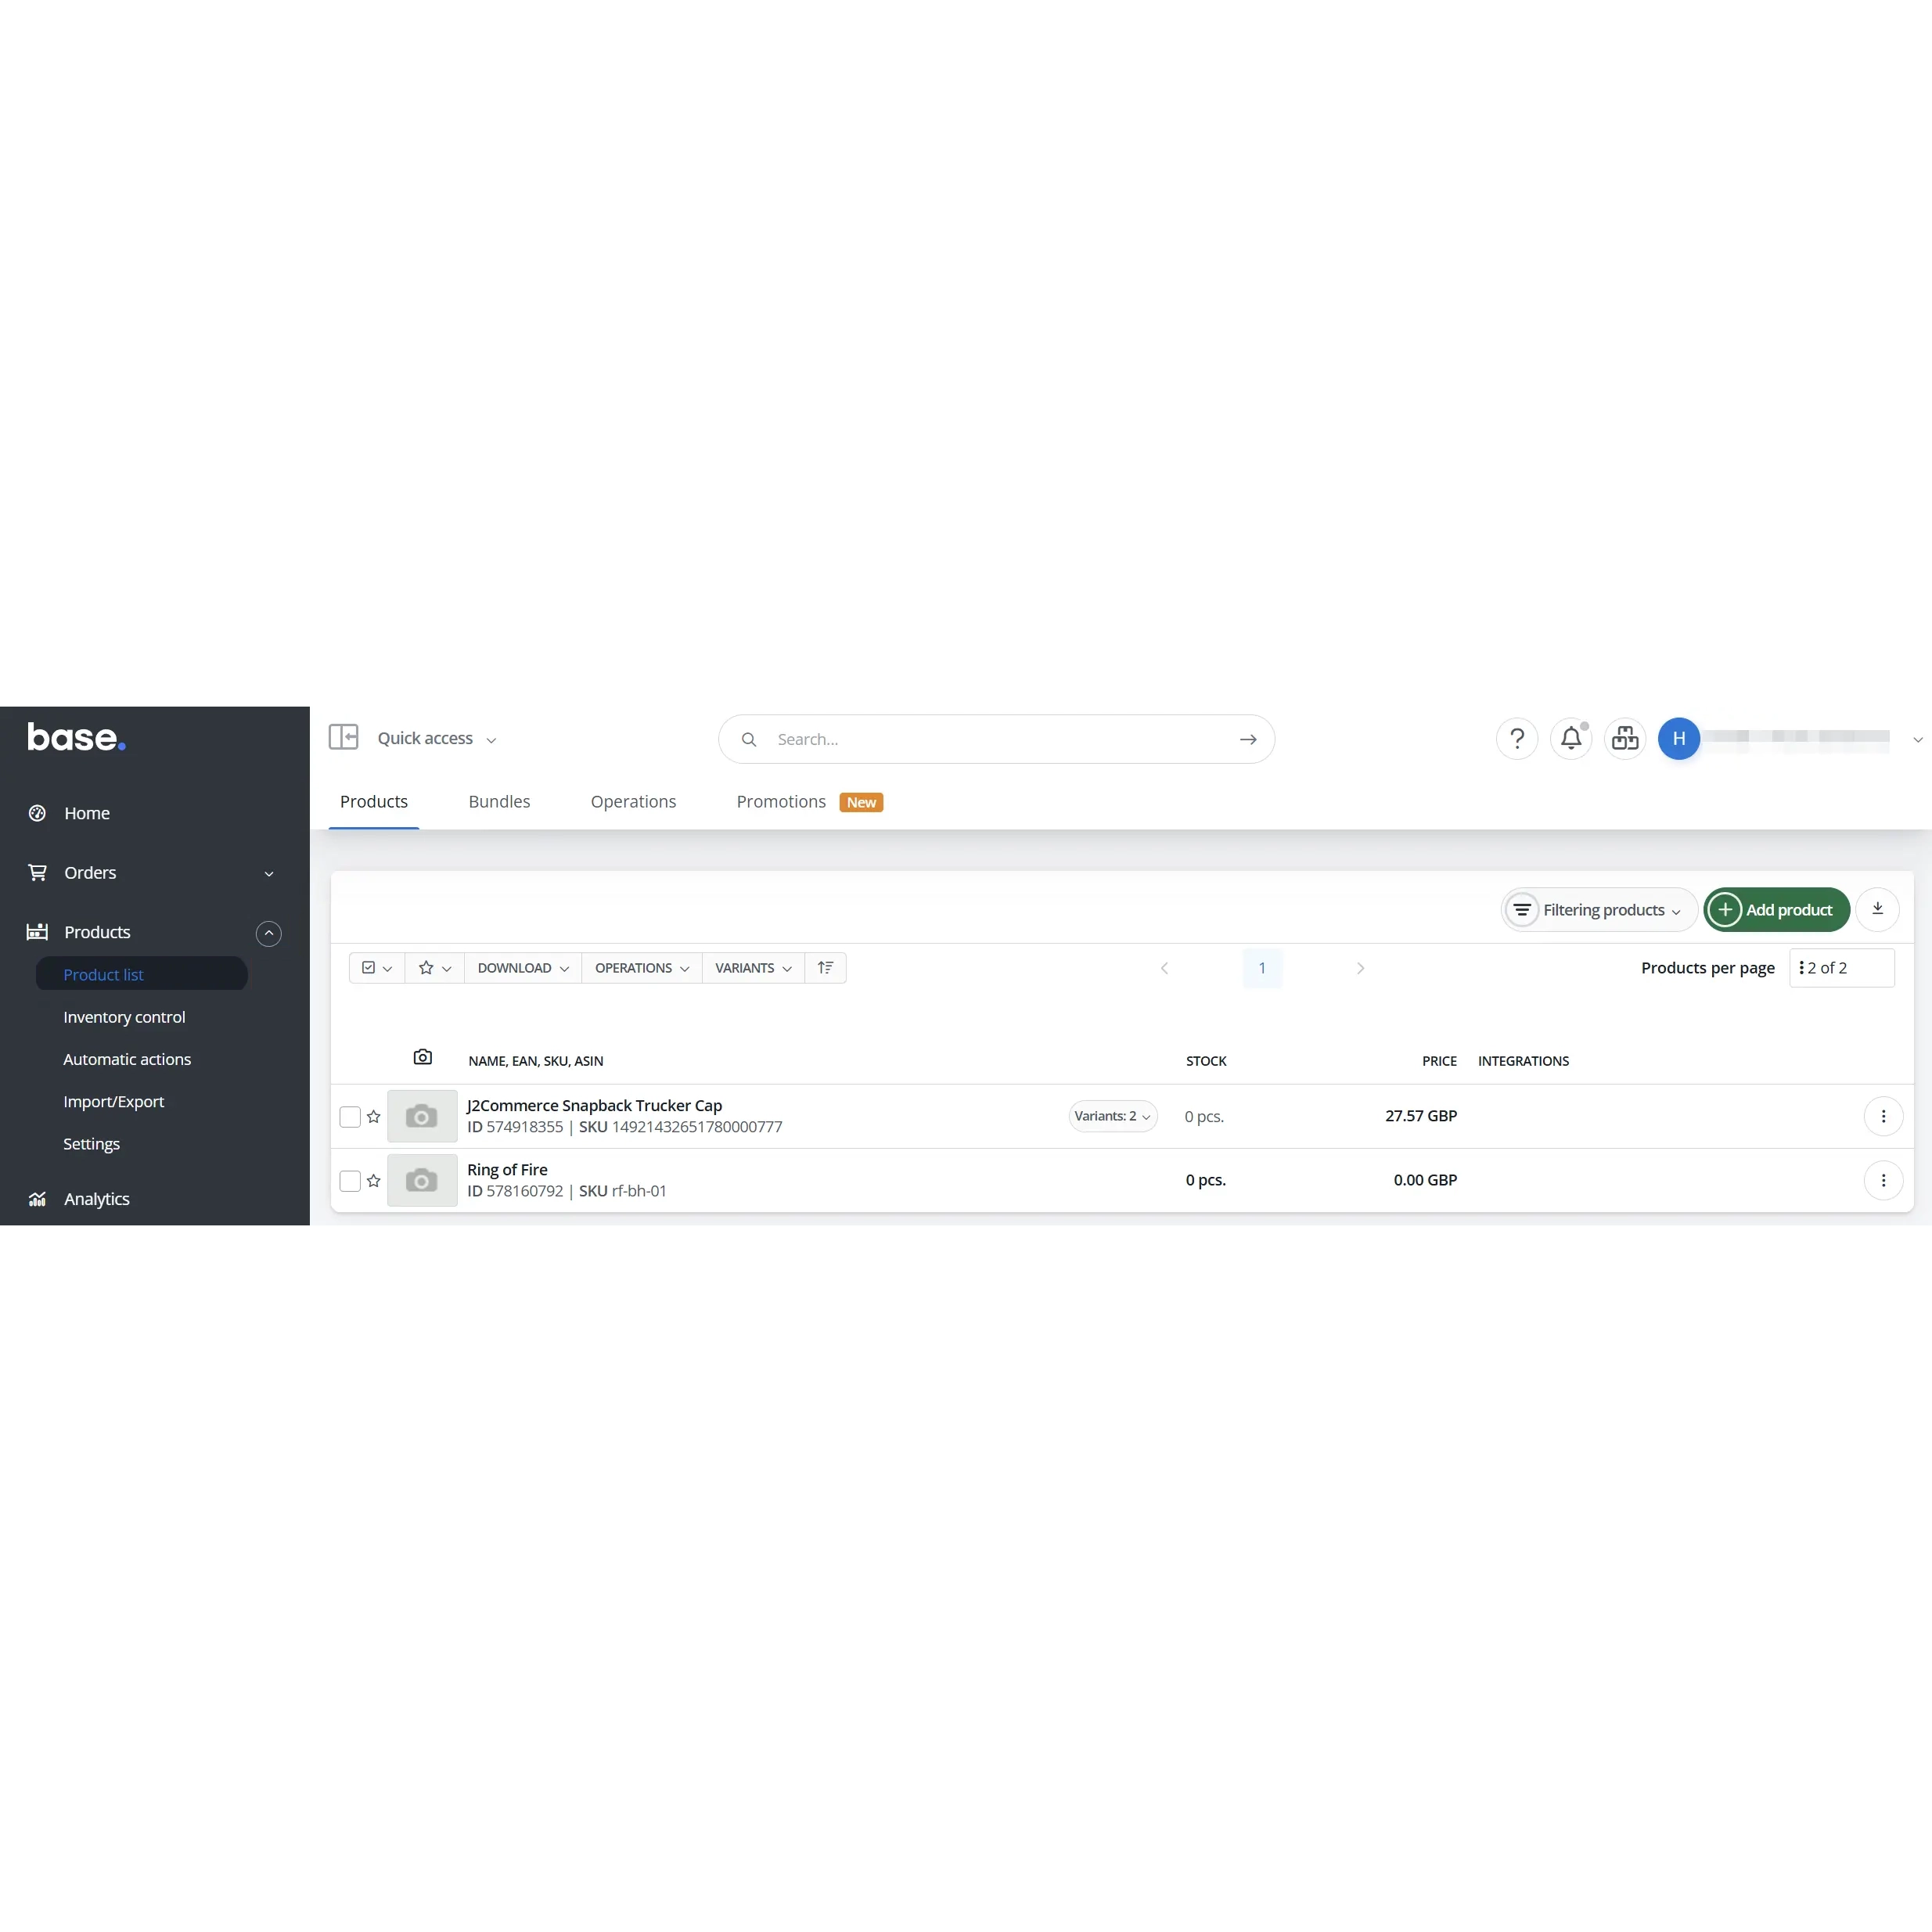Open Ring of Fire product link
The width and height of the screenshot is (1932, 1932).
coord(507,1169)
